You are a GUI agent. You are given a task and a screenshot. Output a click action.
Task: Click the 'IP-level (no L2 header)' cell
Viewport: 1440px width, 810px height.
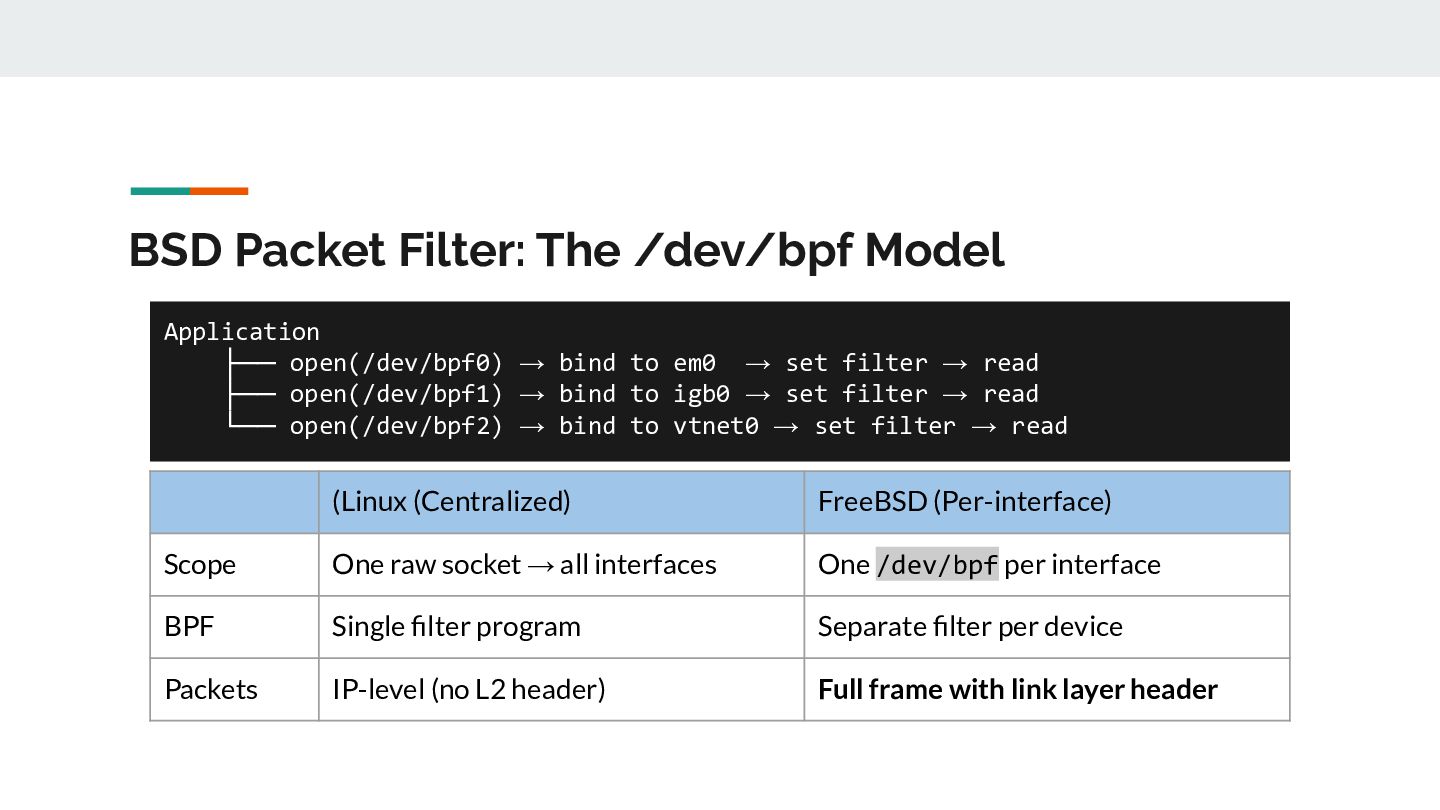coord(468,689)
